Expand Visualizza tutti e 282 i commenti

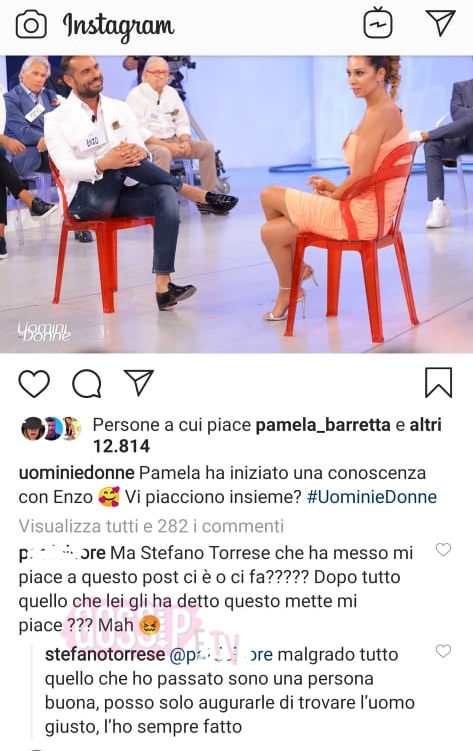151,526
